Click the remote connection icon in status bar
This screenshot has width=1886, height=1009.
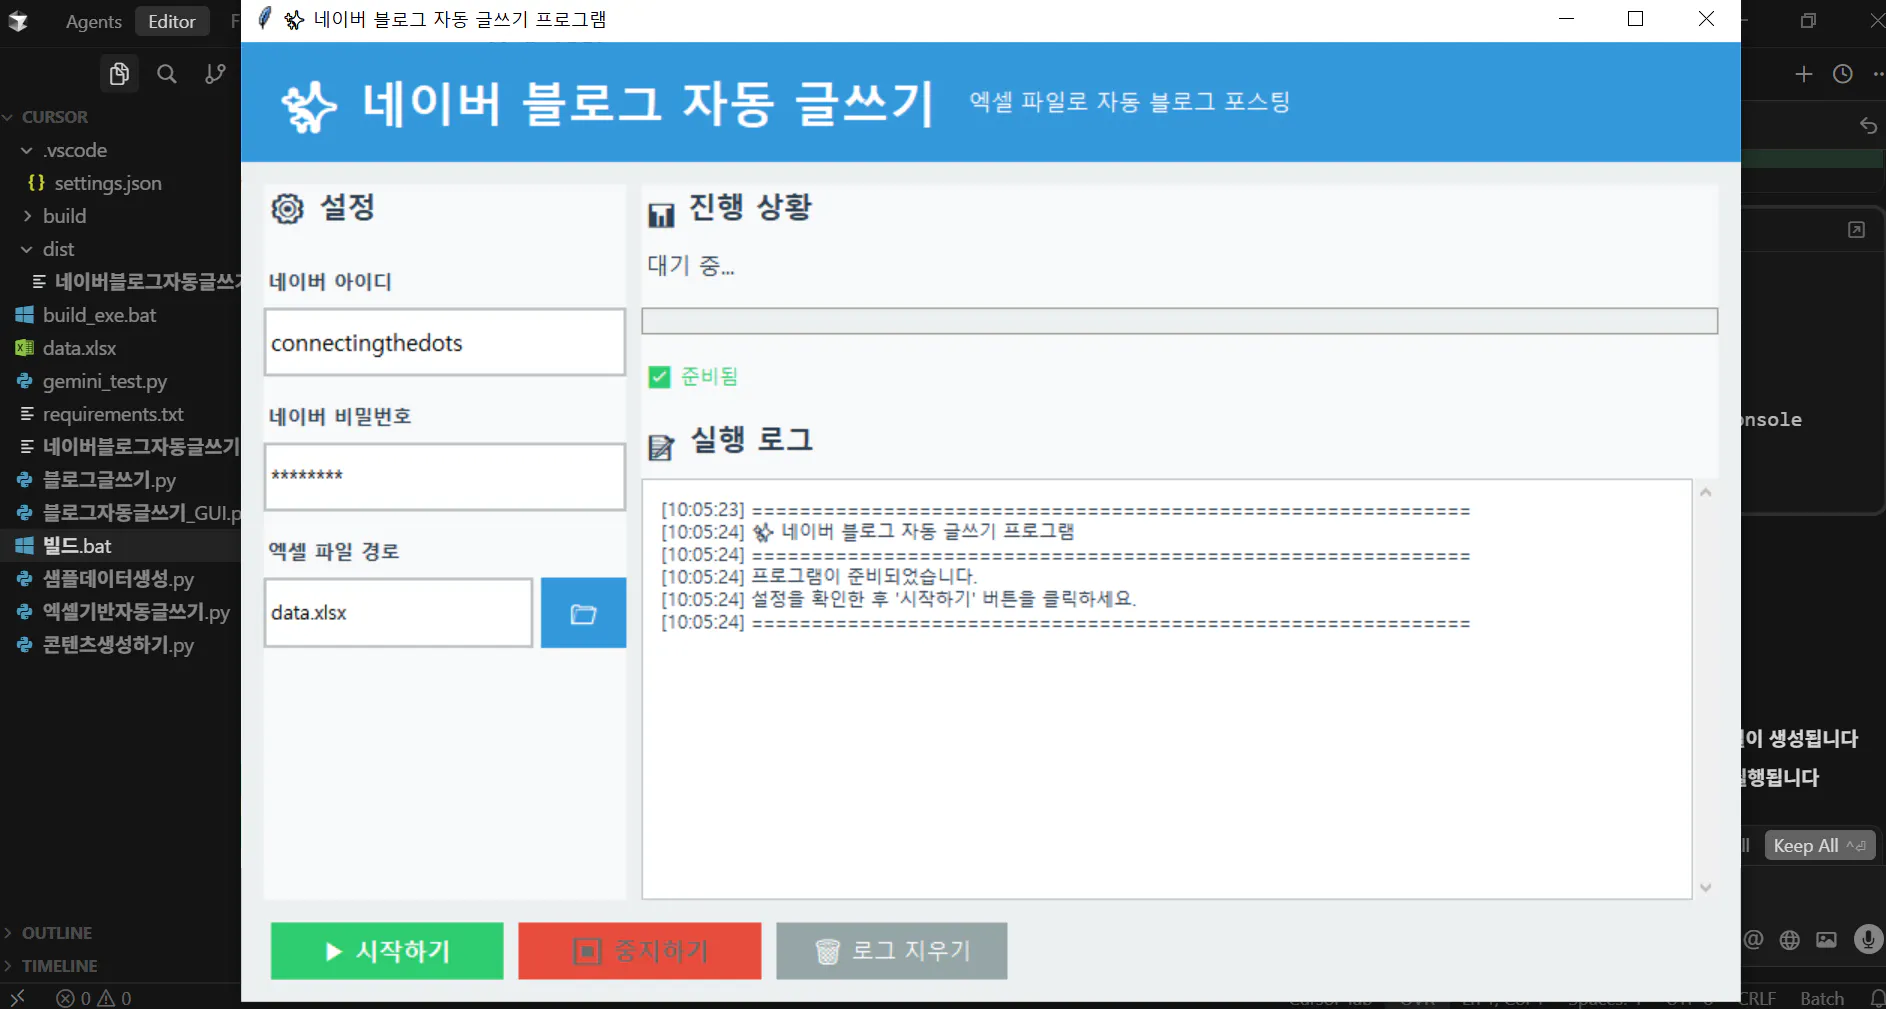click(x=17, y=998)
